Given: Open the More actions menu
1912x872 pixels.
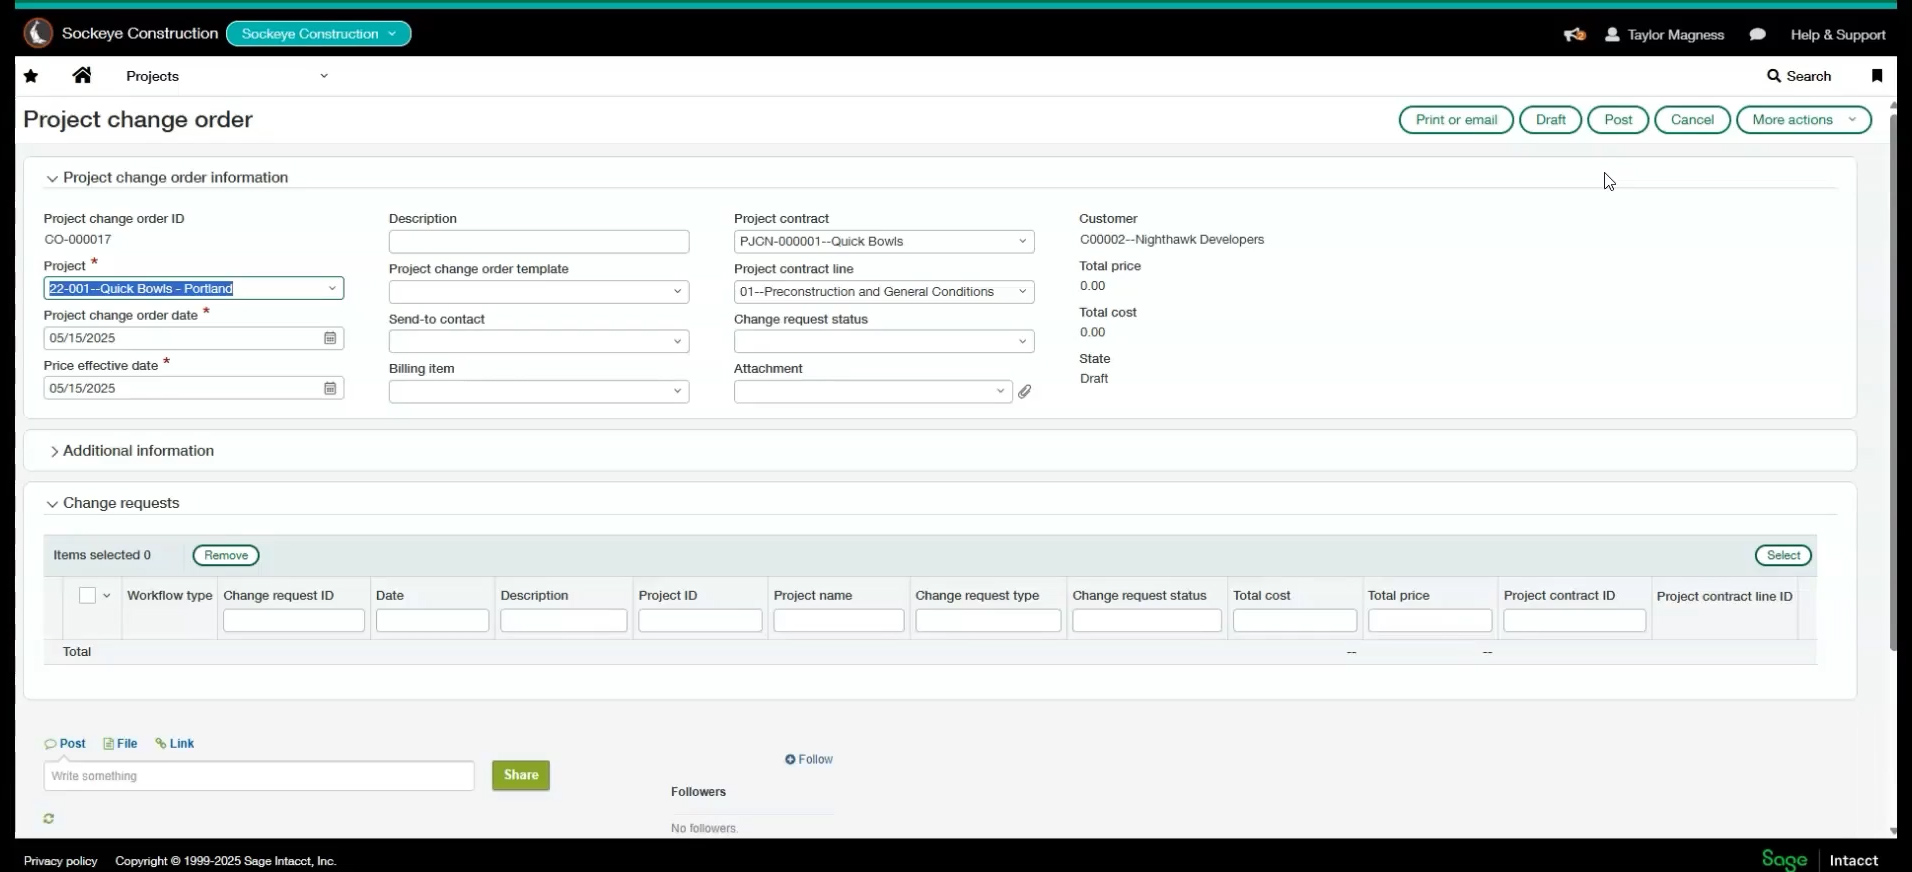Looking at the screenshot, I should (1804, 120).
